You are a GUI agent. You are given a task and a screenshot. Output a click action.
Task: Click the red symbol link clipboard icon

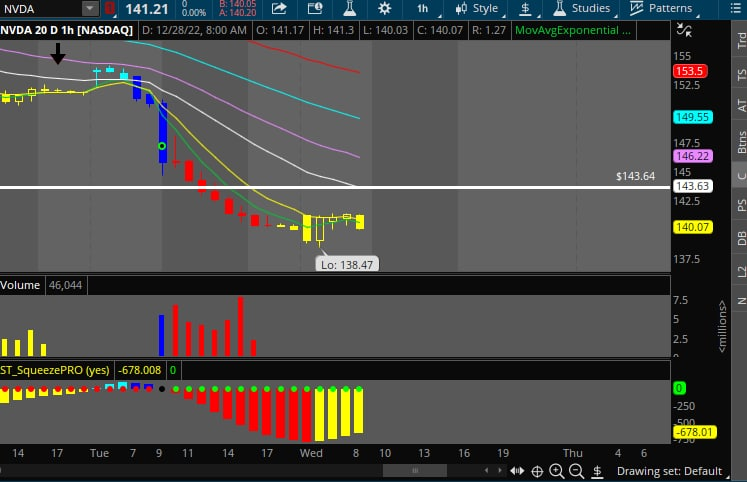coord(110,9)
